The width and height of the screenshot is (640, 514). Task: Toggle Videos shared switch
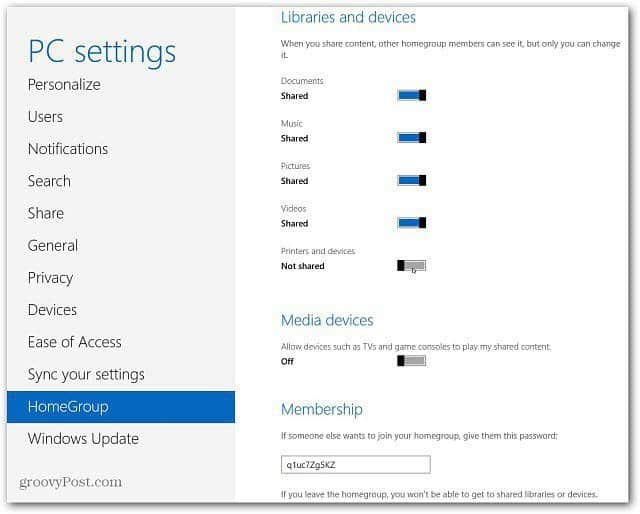pos(411,223)
